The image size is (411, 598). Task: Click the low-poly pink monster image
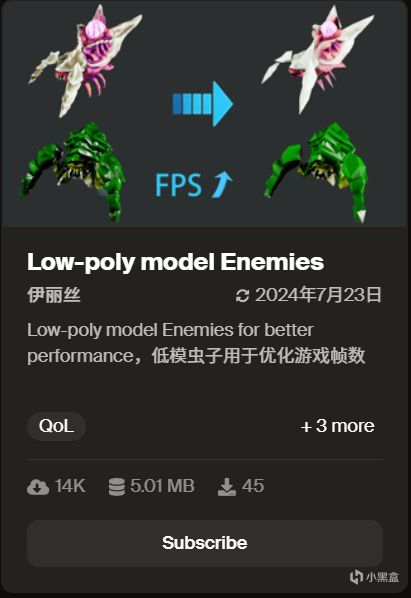[x=318, y=59]
